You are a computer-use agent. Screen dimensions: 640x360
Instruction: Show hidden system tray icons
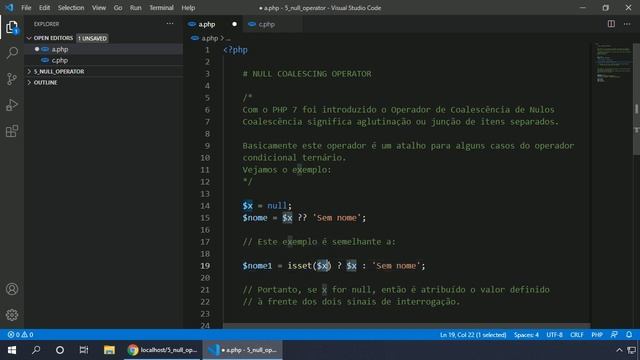point(619,350)
